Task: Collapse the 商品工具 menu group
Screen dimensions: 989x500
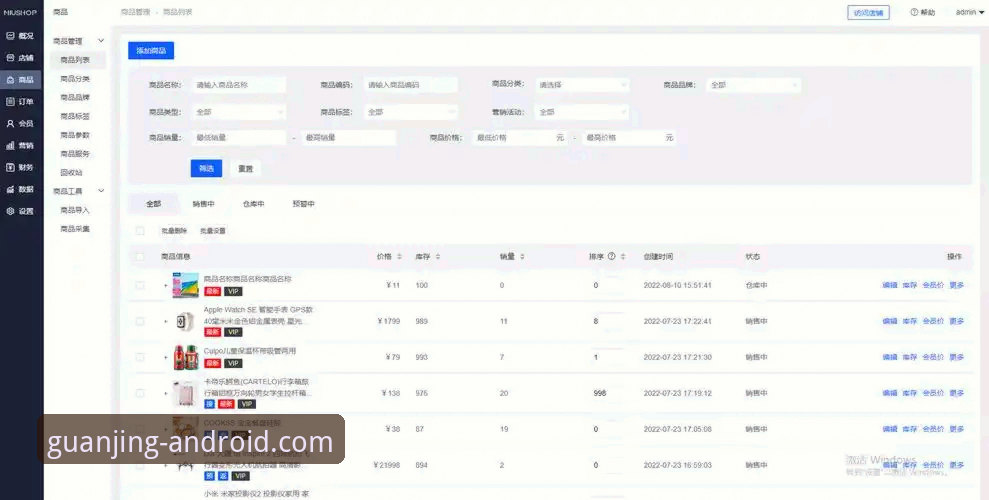Action: 101,191
